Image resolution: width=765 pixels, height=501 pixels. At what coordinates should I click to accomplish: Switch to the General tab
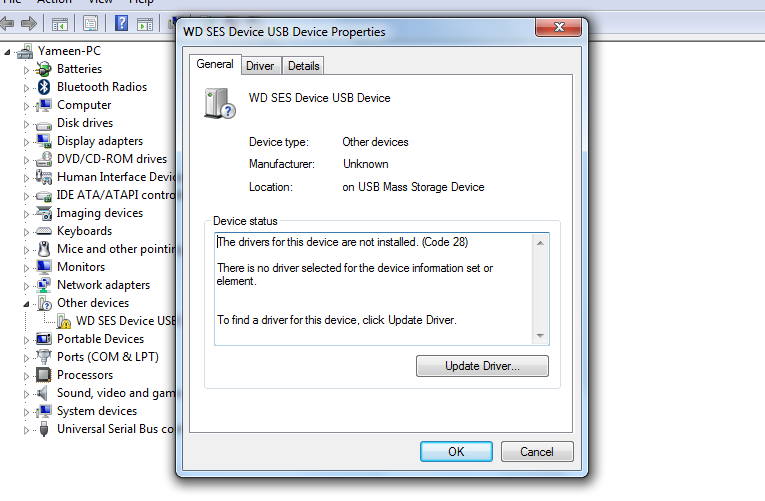point(215,64)
